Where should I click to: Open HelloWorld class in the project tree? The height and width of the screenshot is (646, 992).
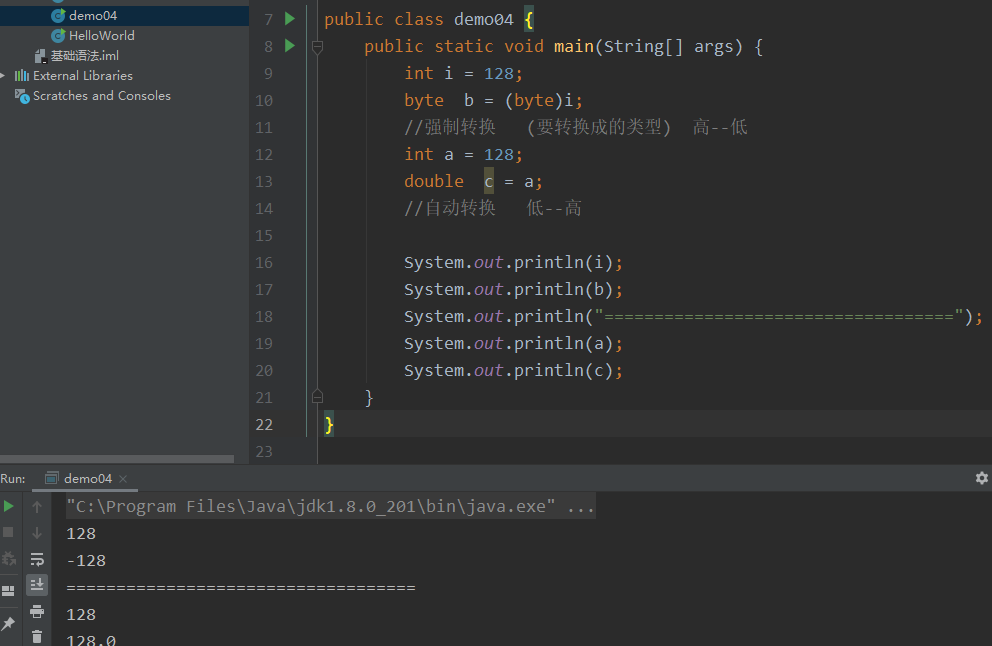click(x=101, y=36)
